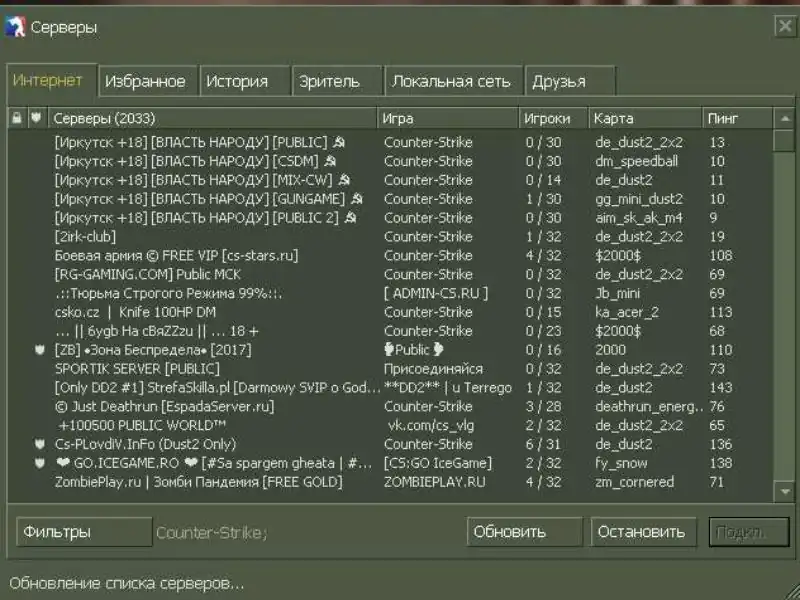Open the Фильтры panel
This screenshot has height=600, width=800.
coord(84,532)
